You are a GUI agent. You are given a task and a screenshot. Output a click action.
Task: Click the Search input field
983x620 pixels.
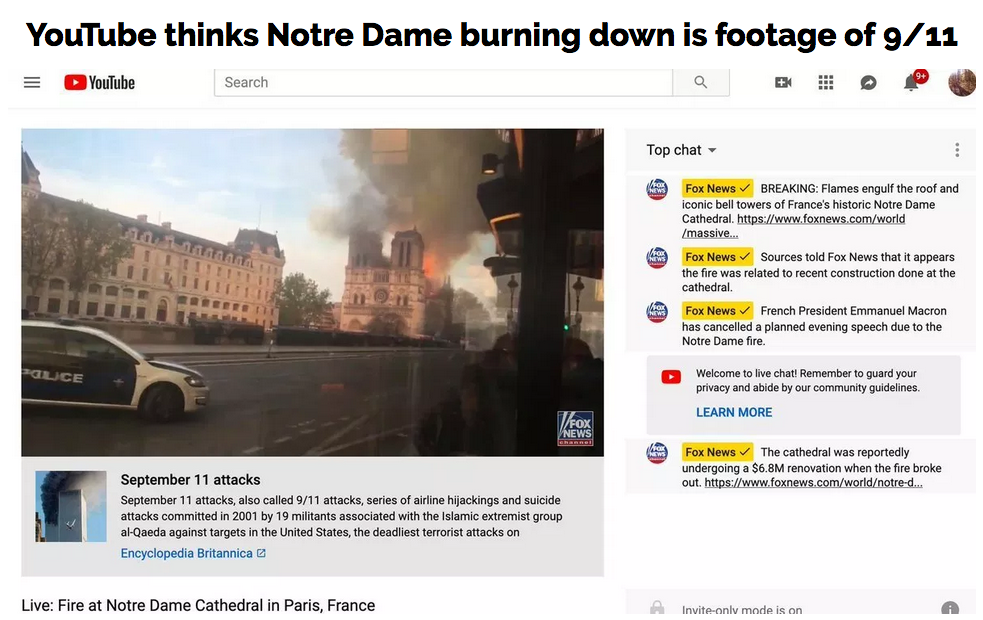[x=443, y=82]
